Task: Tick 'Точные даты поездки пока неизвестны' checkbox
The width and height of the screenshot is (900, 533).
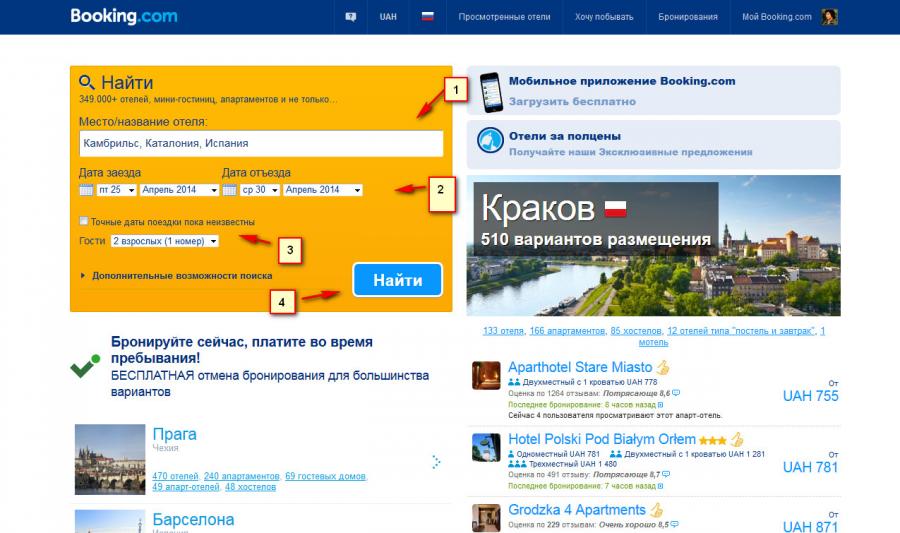Action: [x=84, y=221]
